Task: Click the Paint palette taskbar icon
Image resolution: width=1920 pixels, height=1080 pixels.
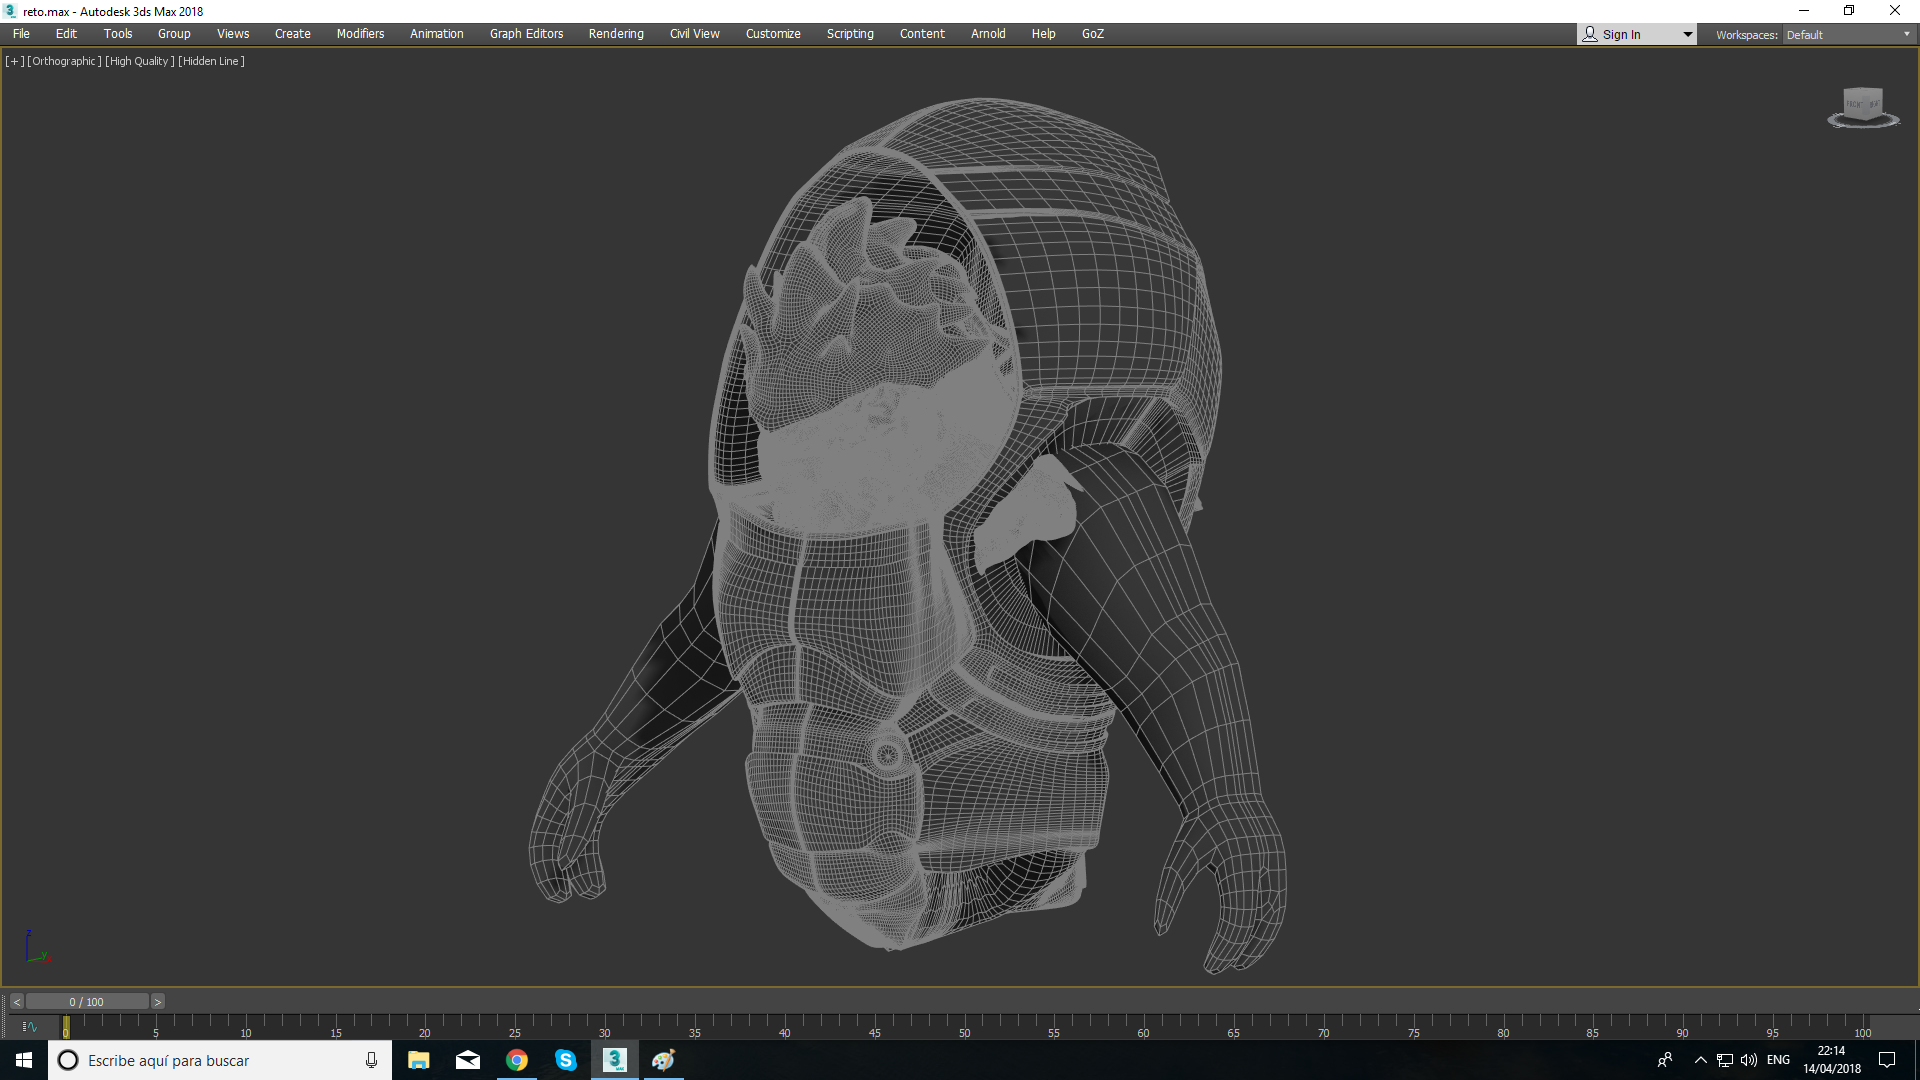Action: [x=664, y=1060]
